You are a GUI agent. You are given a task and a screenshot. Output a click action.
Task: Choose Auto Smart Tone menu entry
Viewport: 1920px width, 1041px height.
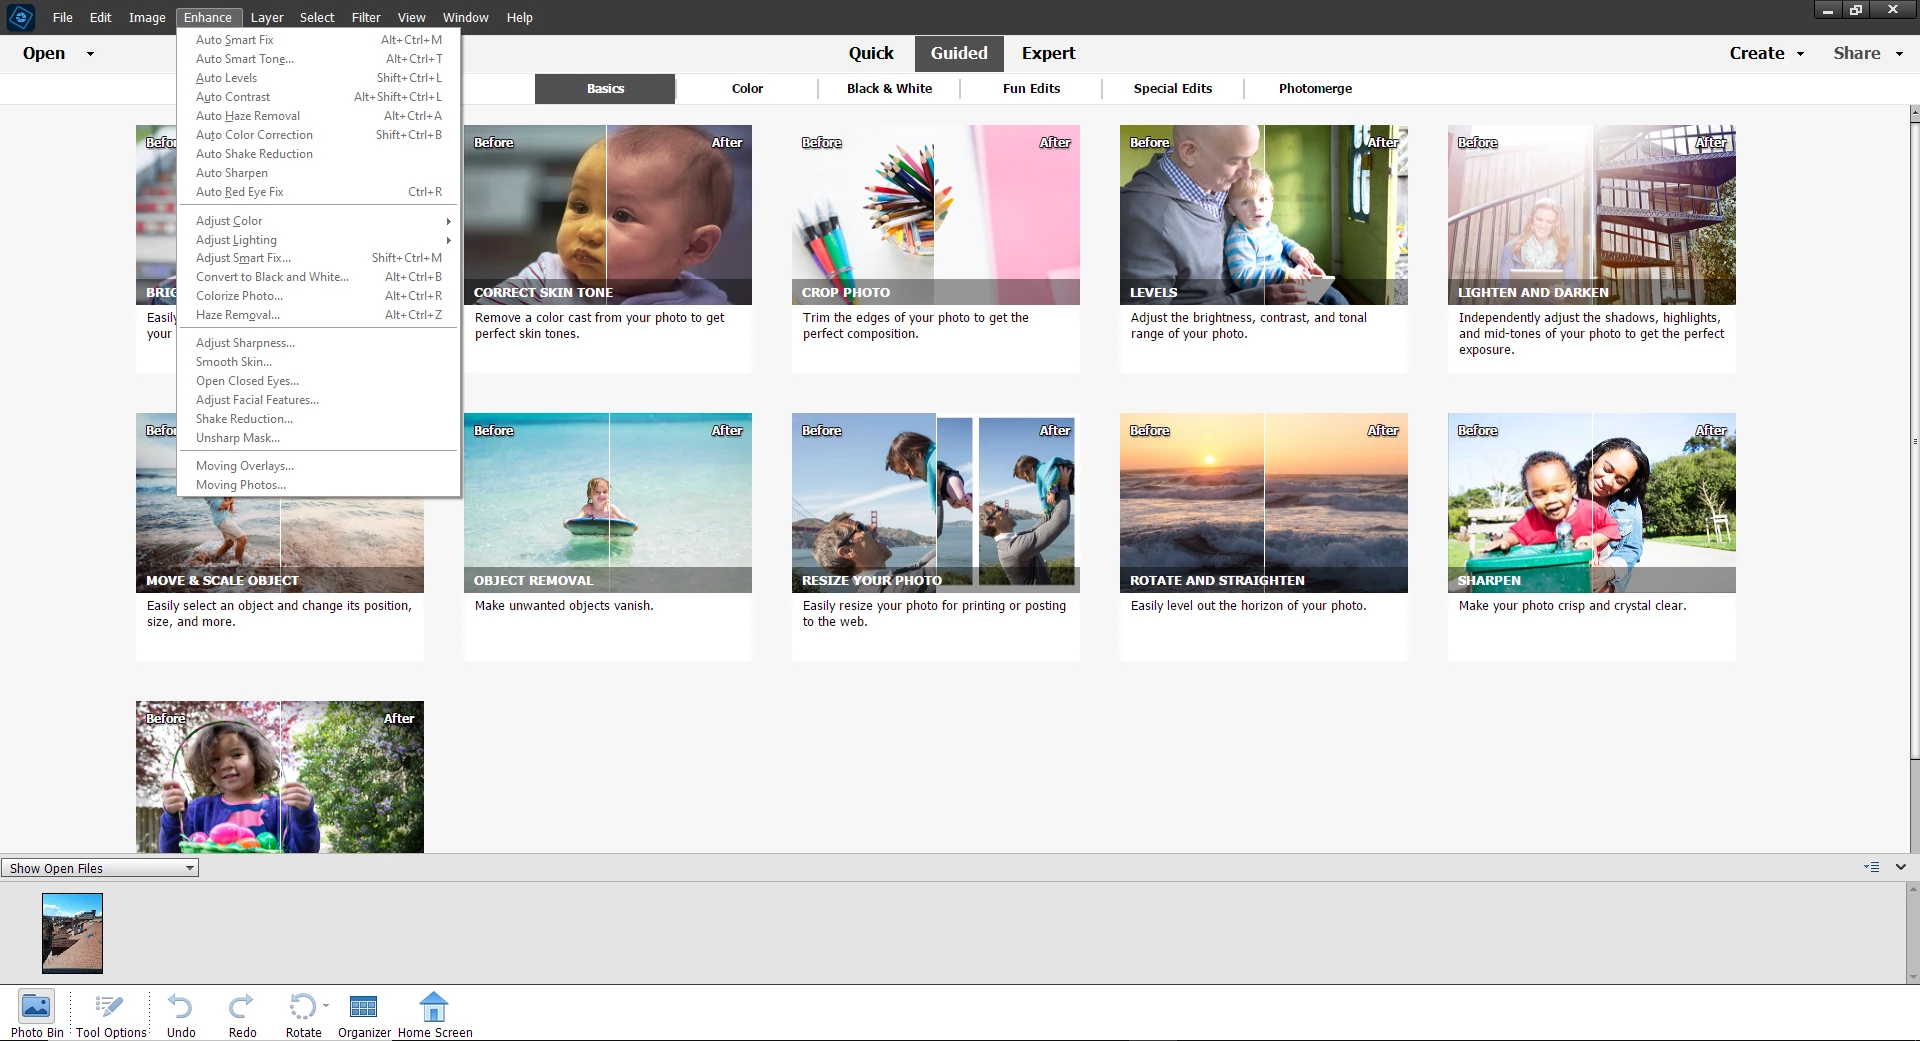(x=318, y=59)
